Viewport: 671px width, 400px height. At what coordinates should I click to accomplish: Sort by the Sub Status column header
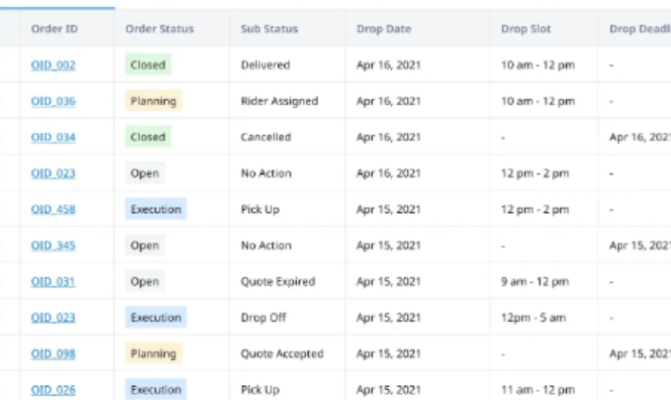(269, 28)
